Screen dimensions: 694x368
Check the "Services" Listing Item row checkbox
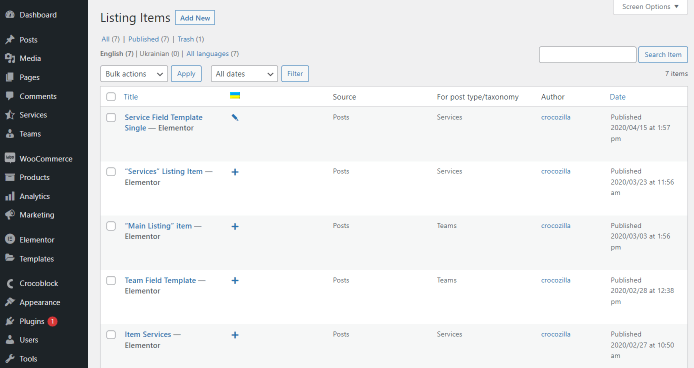pos(111,171)
